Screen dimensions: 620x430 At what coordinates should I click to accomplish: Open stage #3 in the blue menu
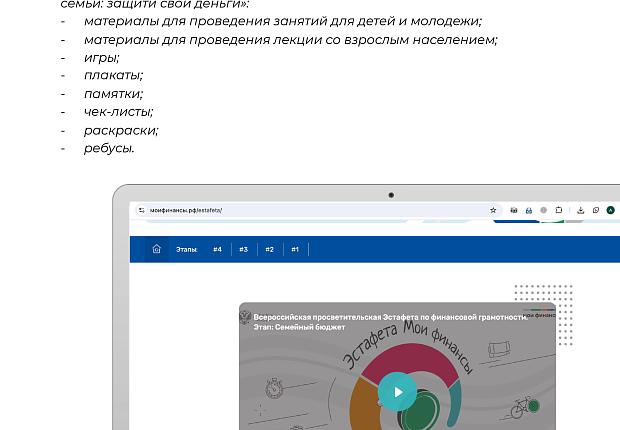(x=244, y=249)
